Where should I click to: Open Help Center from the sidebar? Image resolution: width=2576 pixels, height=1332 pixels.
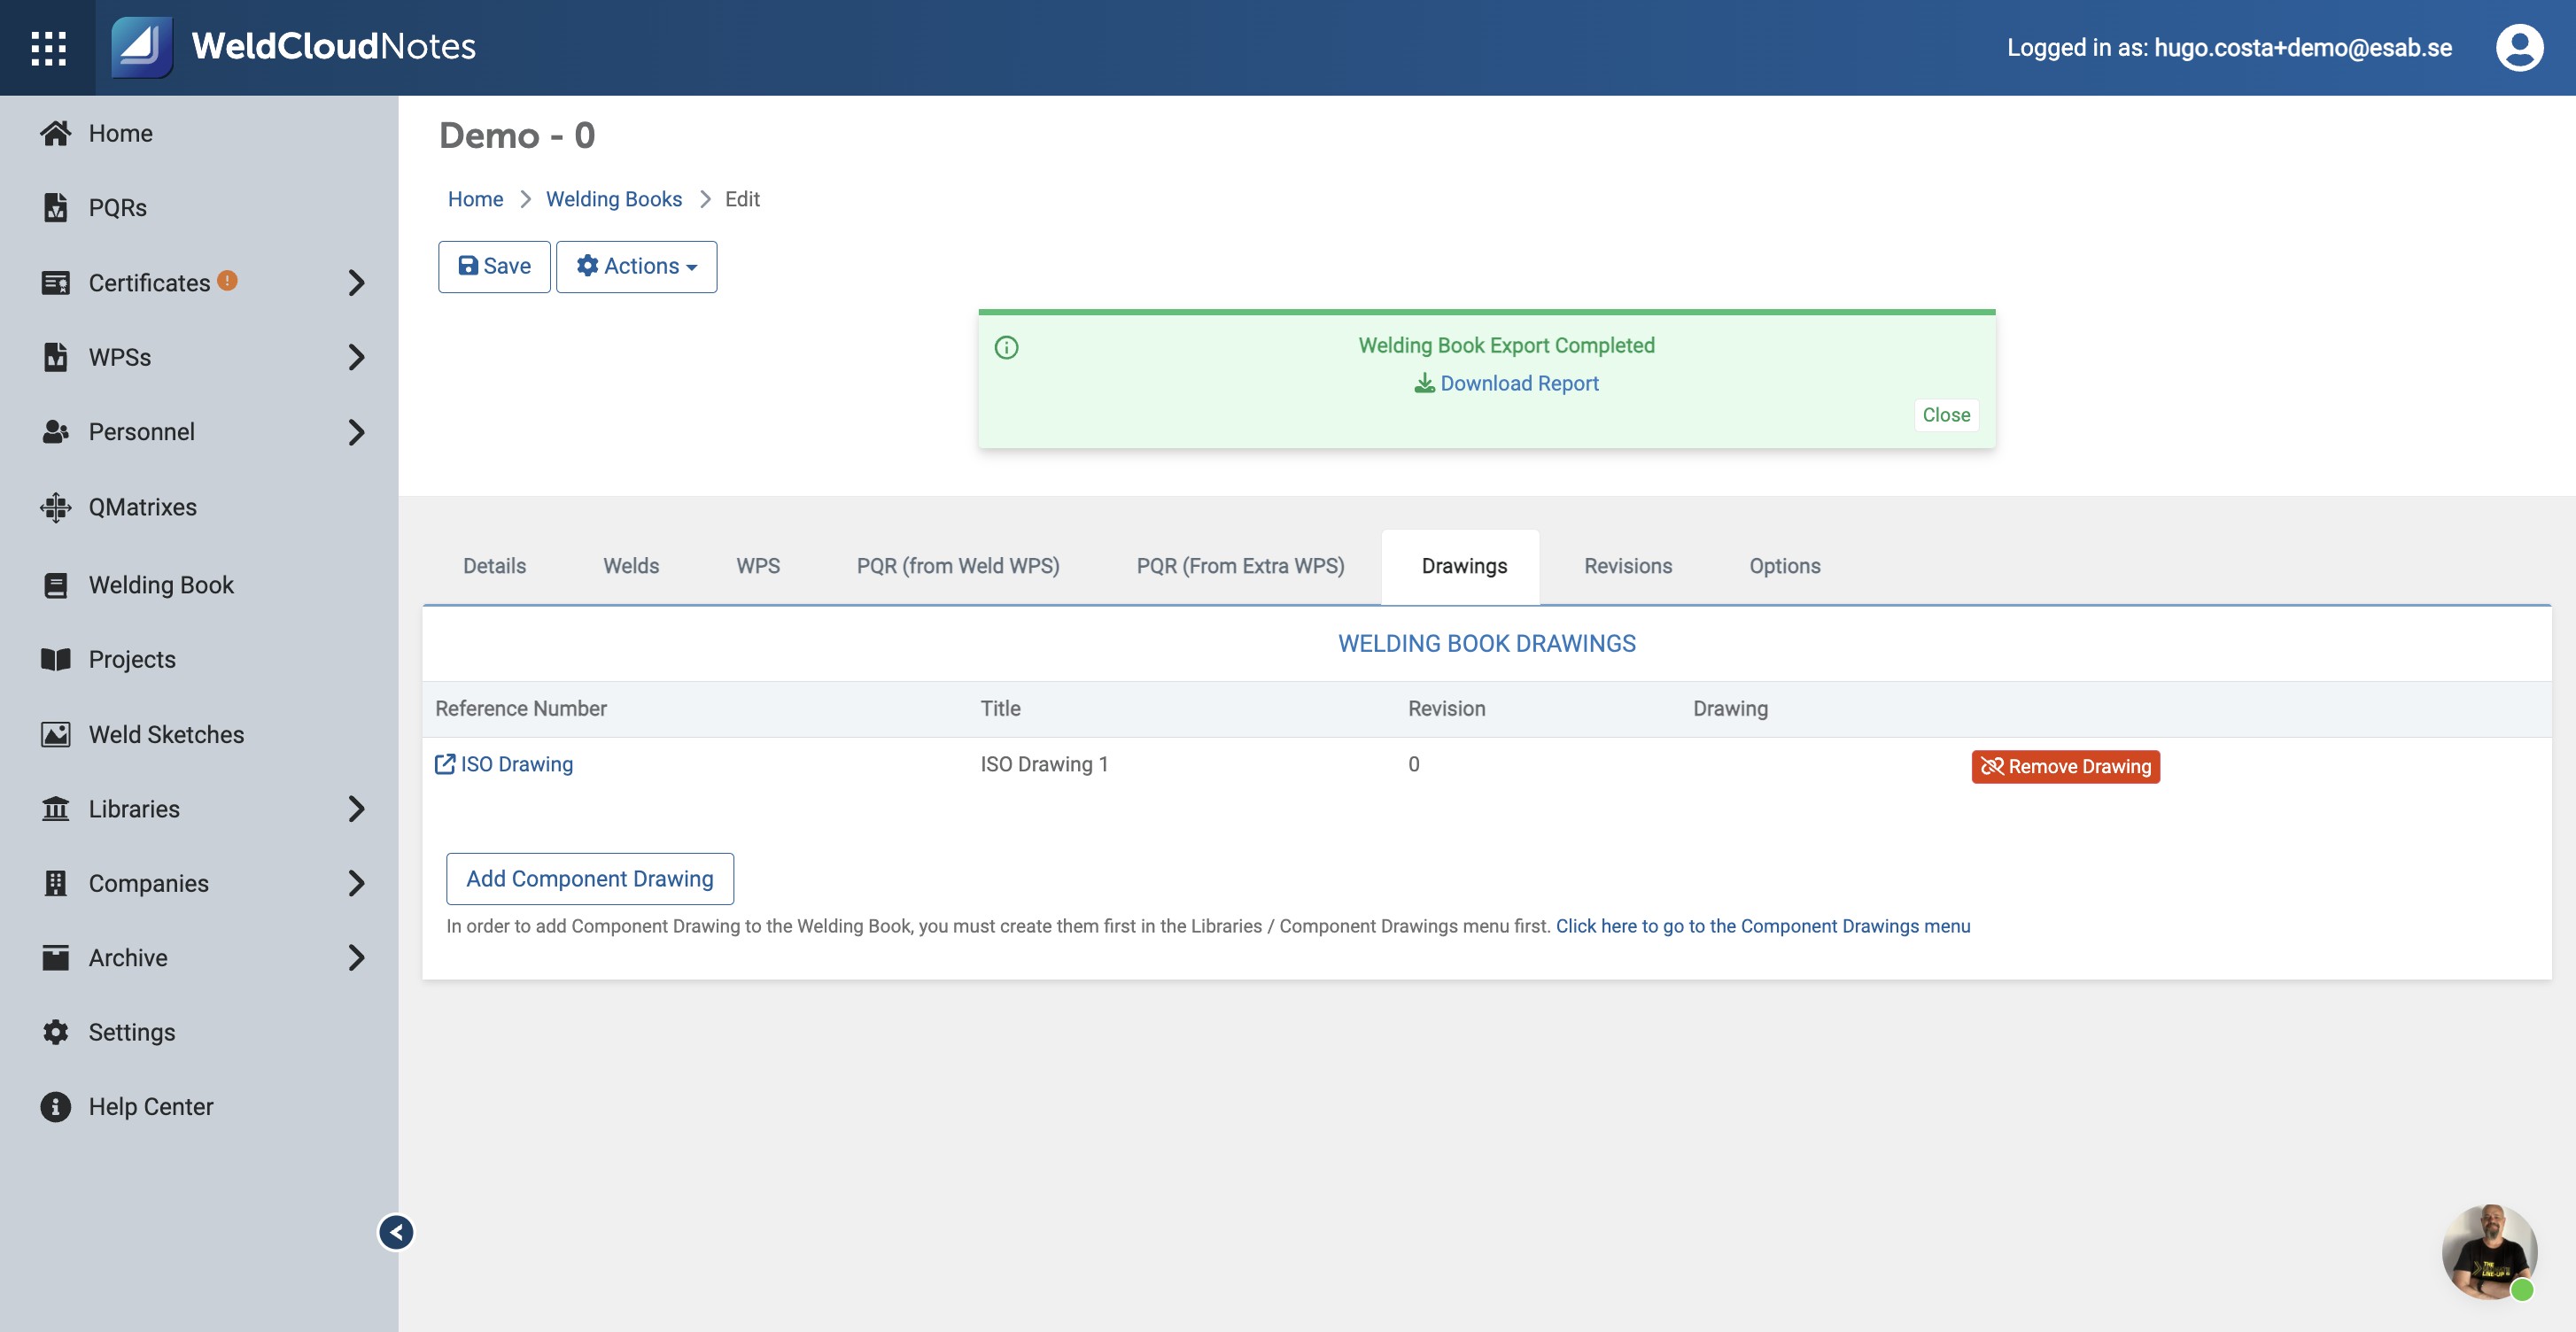click(x=150, y=1106)
